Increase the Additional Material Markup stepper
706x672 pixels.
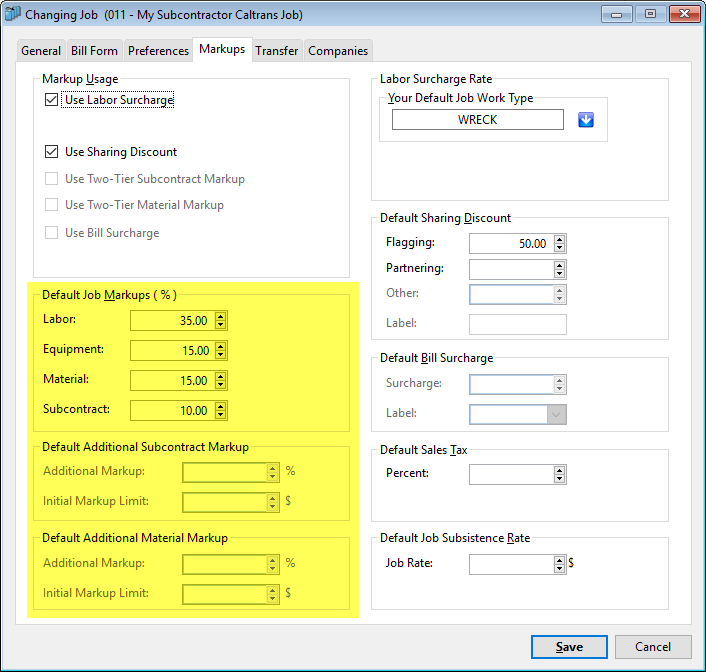pos(272,560)
